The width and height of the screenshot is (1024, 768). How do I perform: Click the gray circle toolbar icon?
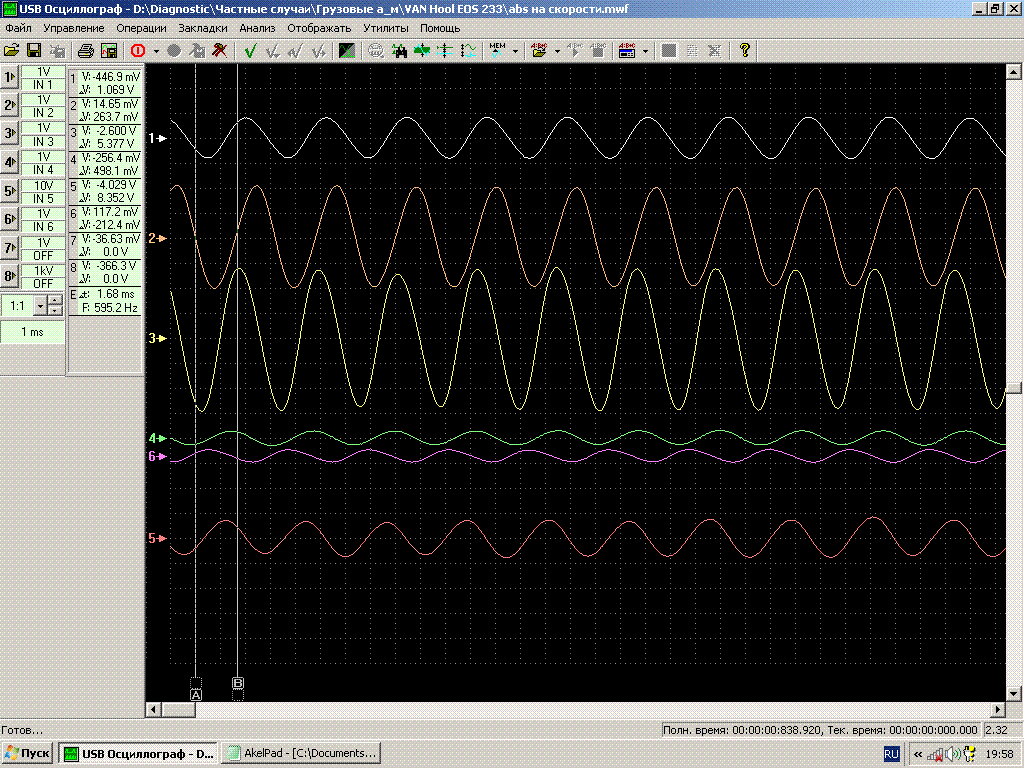(174, 50)
